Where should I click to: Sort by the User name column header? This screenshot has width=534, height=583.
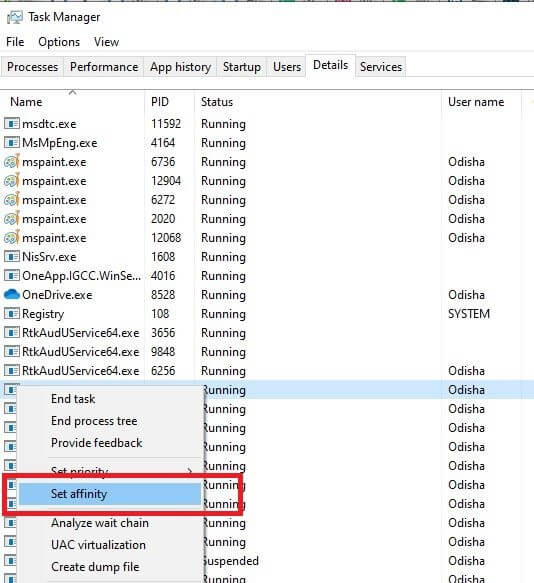[x=476, y=102]
